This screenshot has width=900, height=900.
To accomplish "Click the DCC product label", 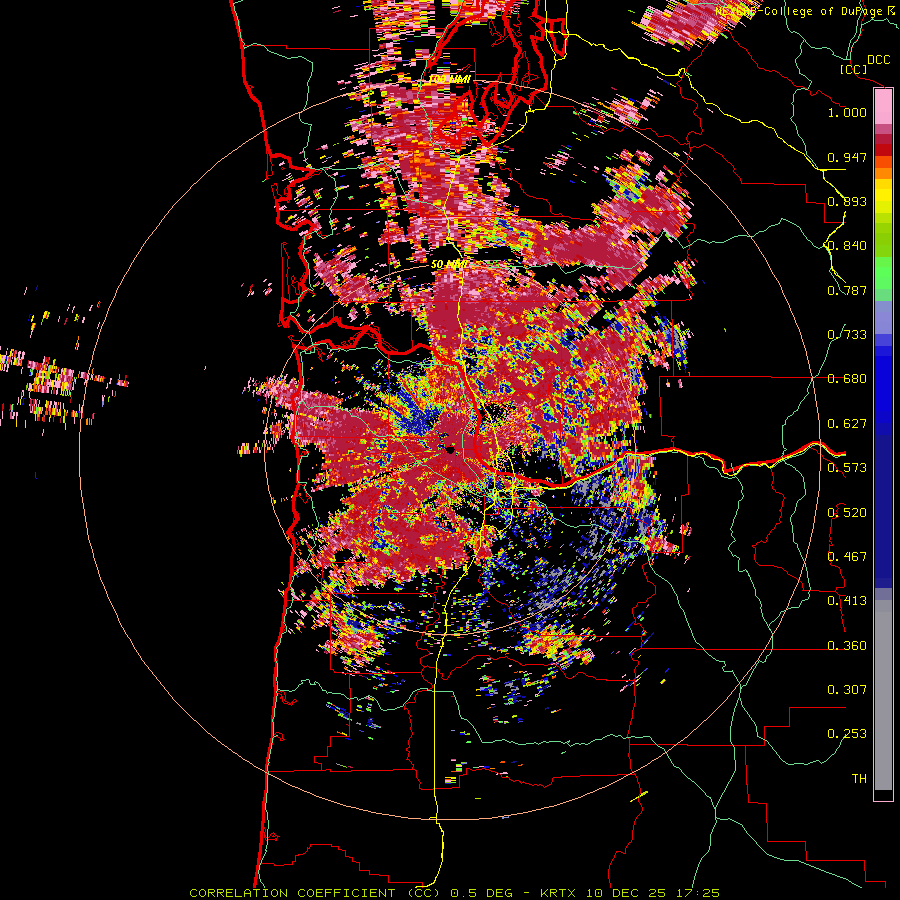I will (878, 60).
